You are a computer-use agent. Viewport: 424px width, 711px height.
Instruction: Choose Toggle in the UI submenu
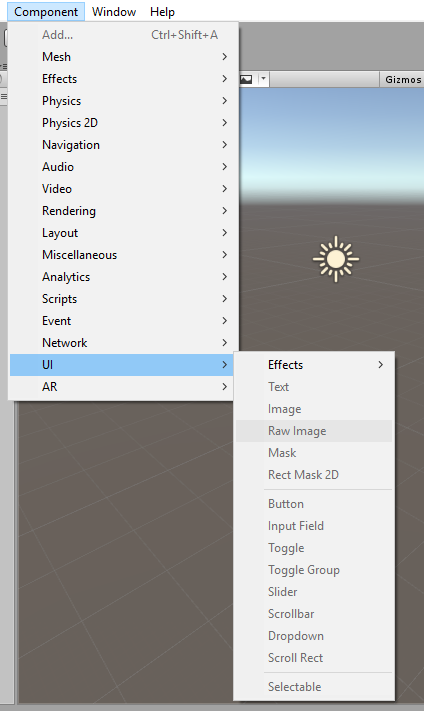click(314, 548)
